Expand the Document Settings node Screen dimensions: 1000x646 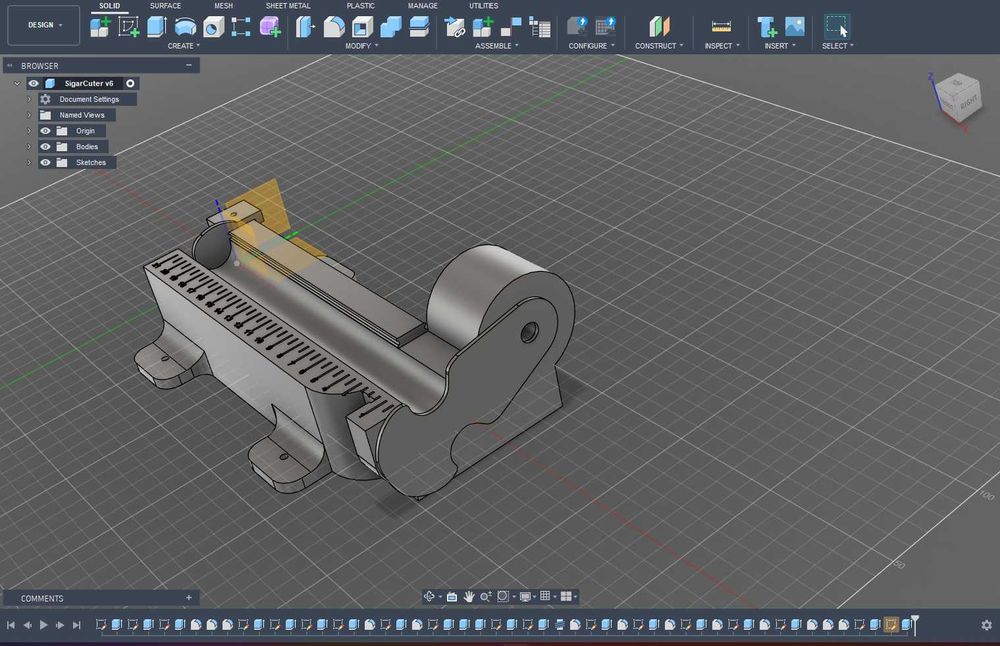(29, 99)
